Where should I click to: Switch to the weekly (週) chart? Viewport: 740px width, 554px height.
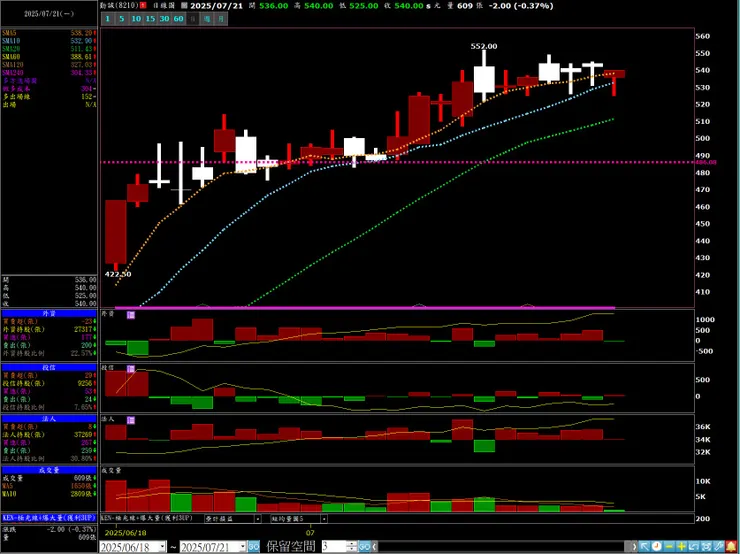pos(207,19)
